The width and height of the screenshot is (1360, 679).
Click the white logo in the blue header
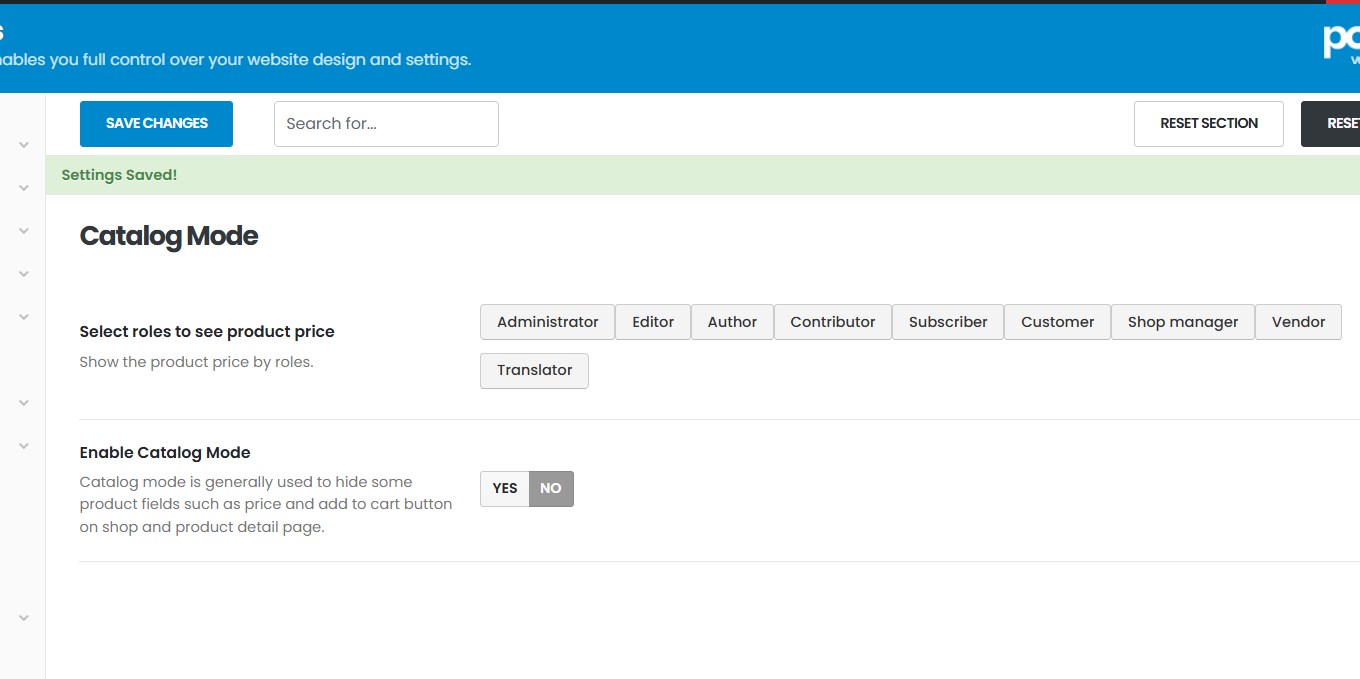click(x=1341, y=42)
